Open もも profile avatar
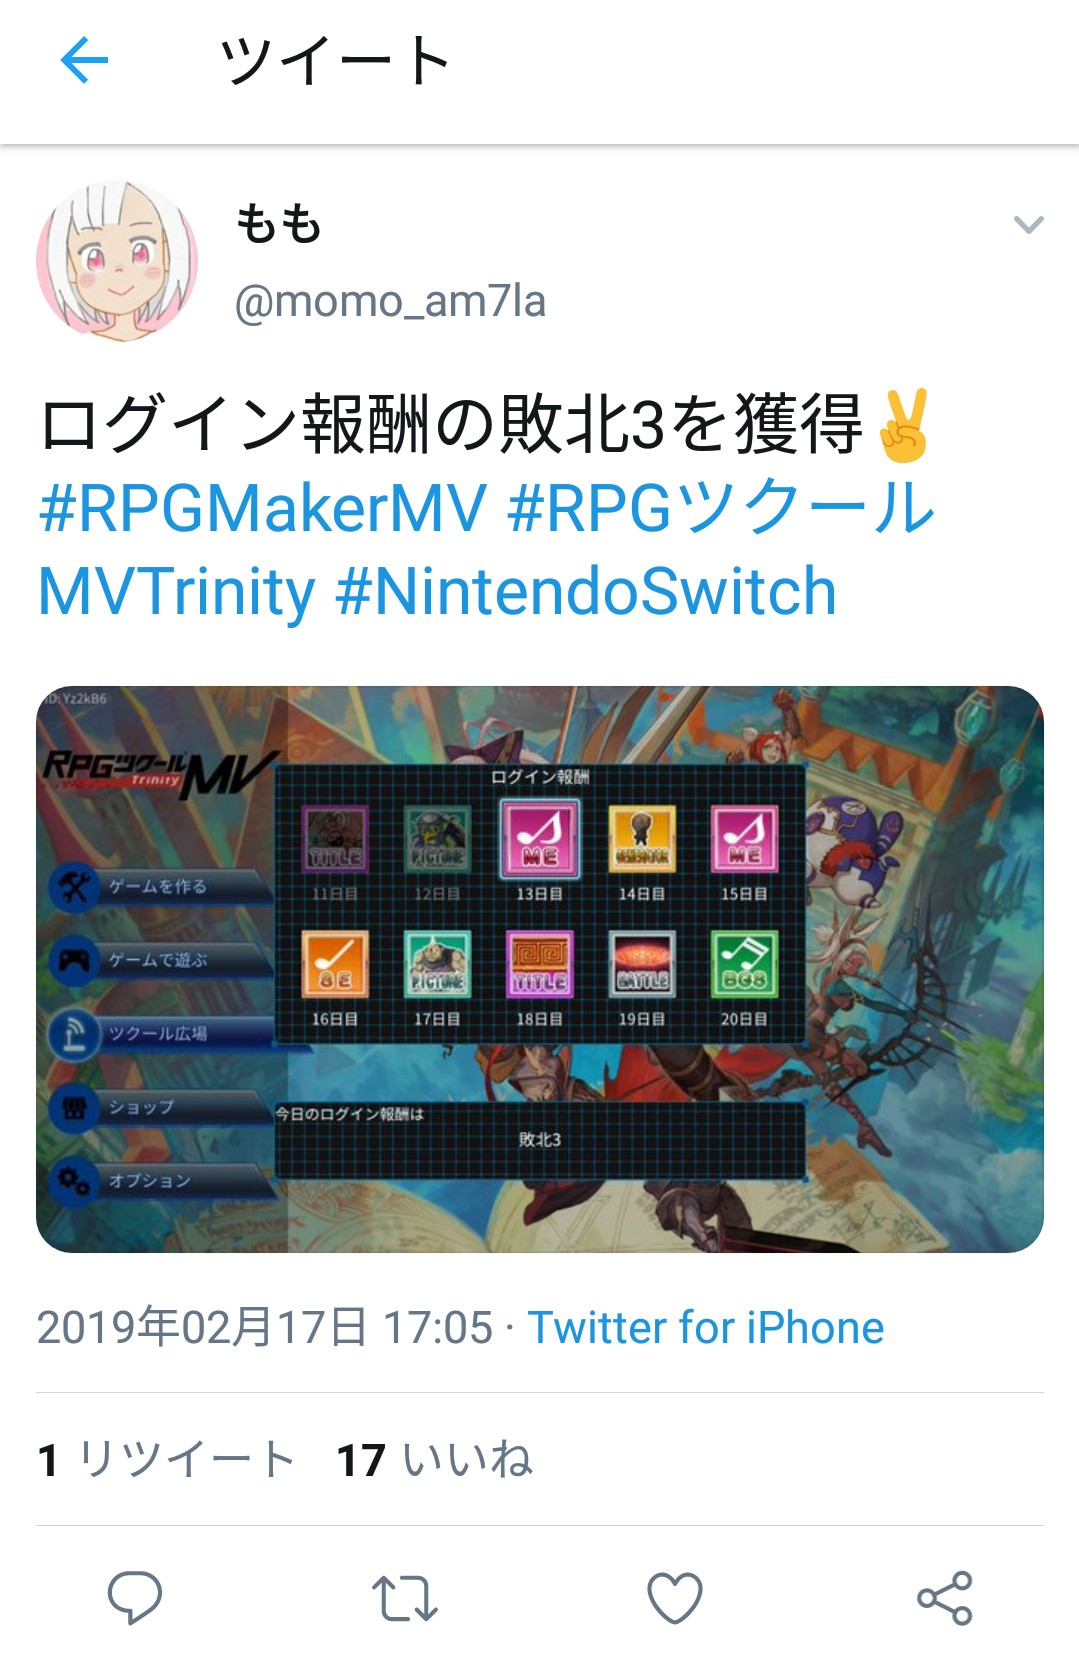 (x=117, y=262)
